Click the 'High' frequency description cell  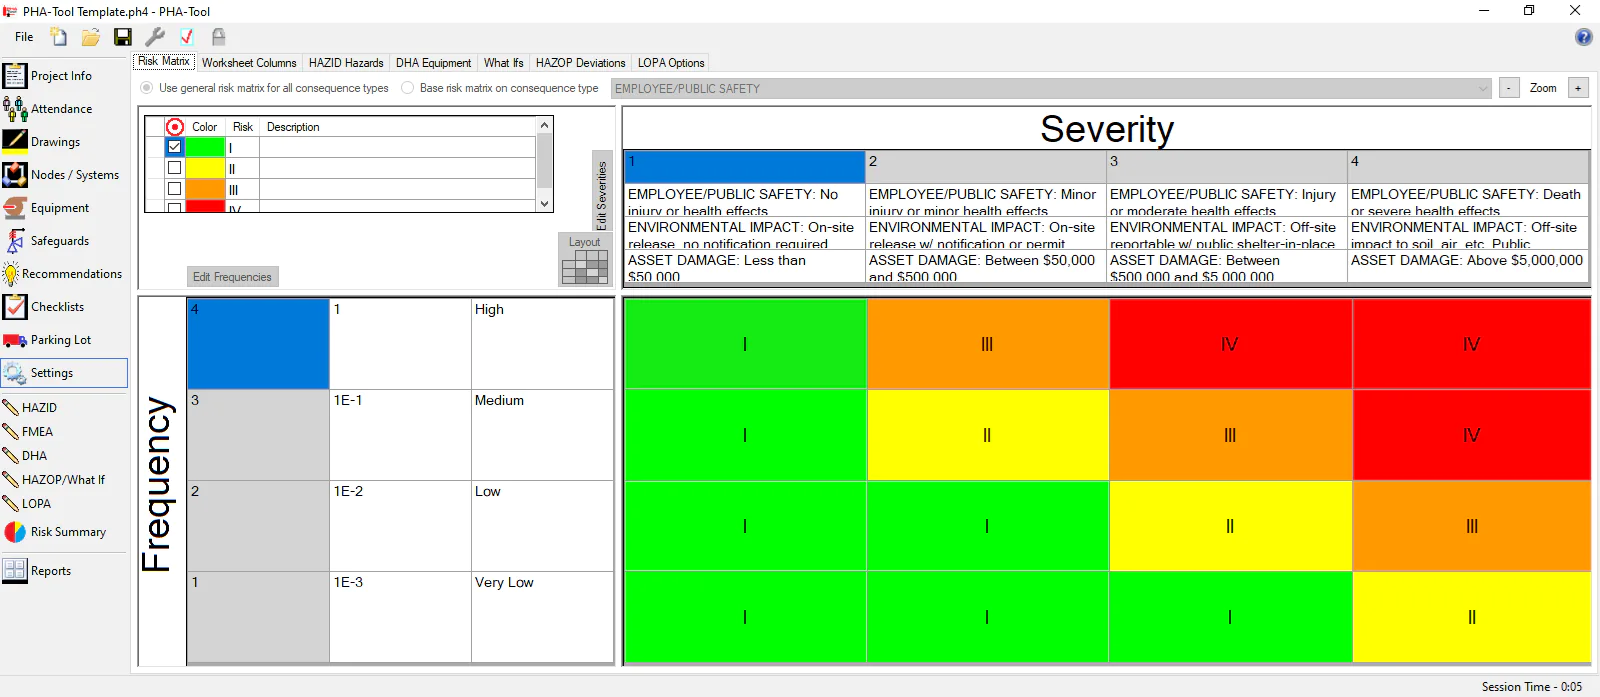(x=542, y=344)
